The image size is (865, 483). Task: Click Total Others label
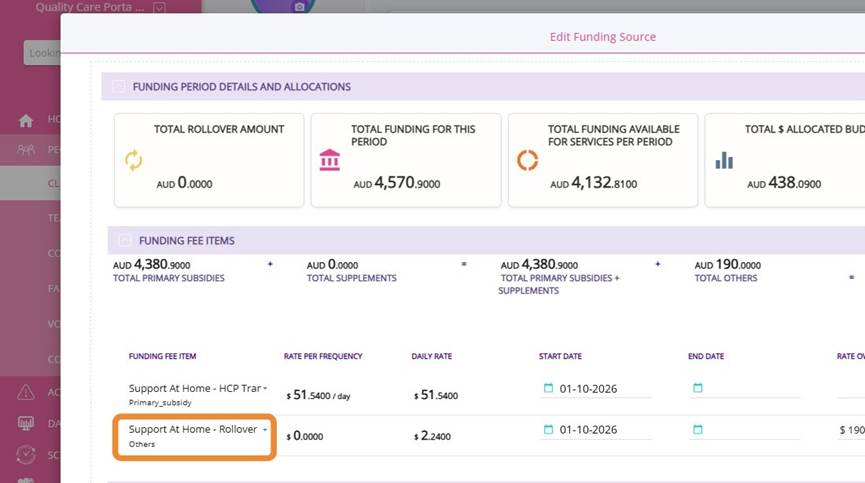pos(725,278)
